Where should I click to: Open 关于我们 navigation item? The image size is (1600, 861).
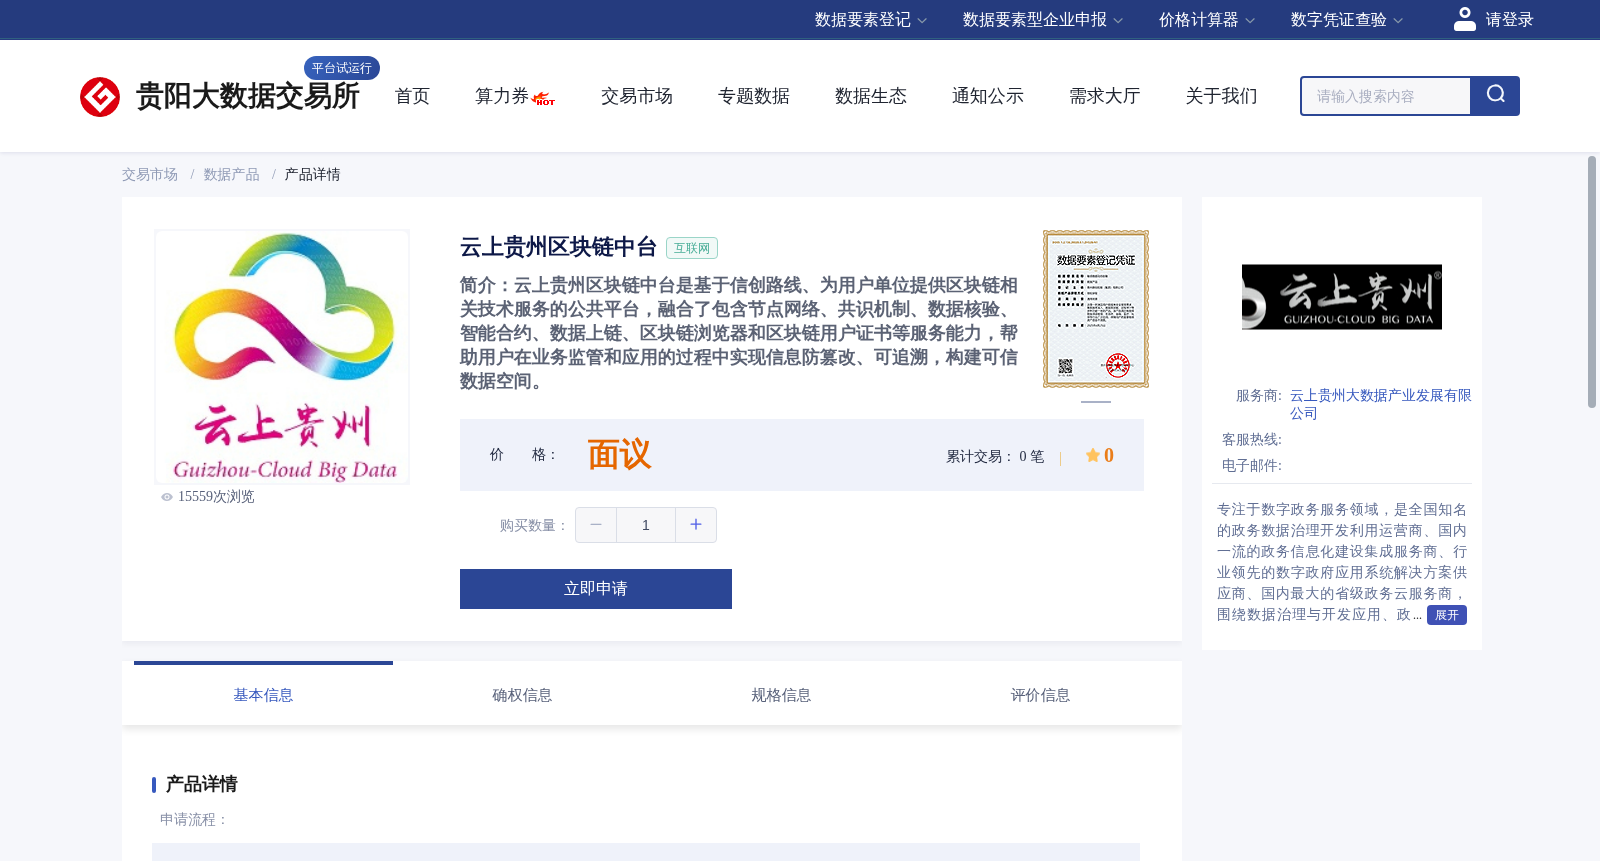tap(1222, 96)
